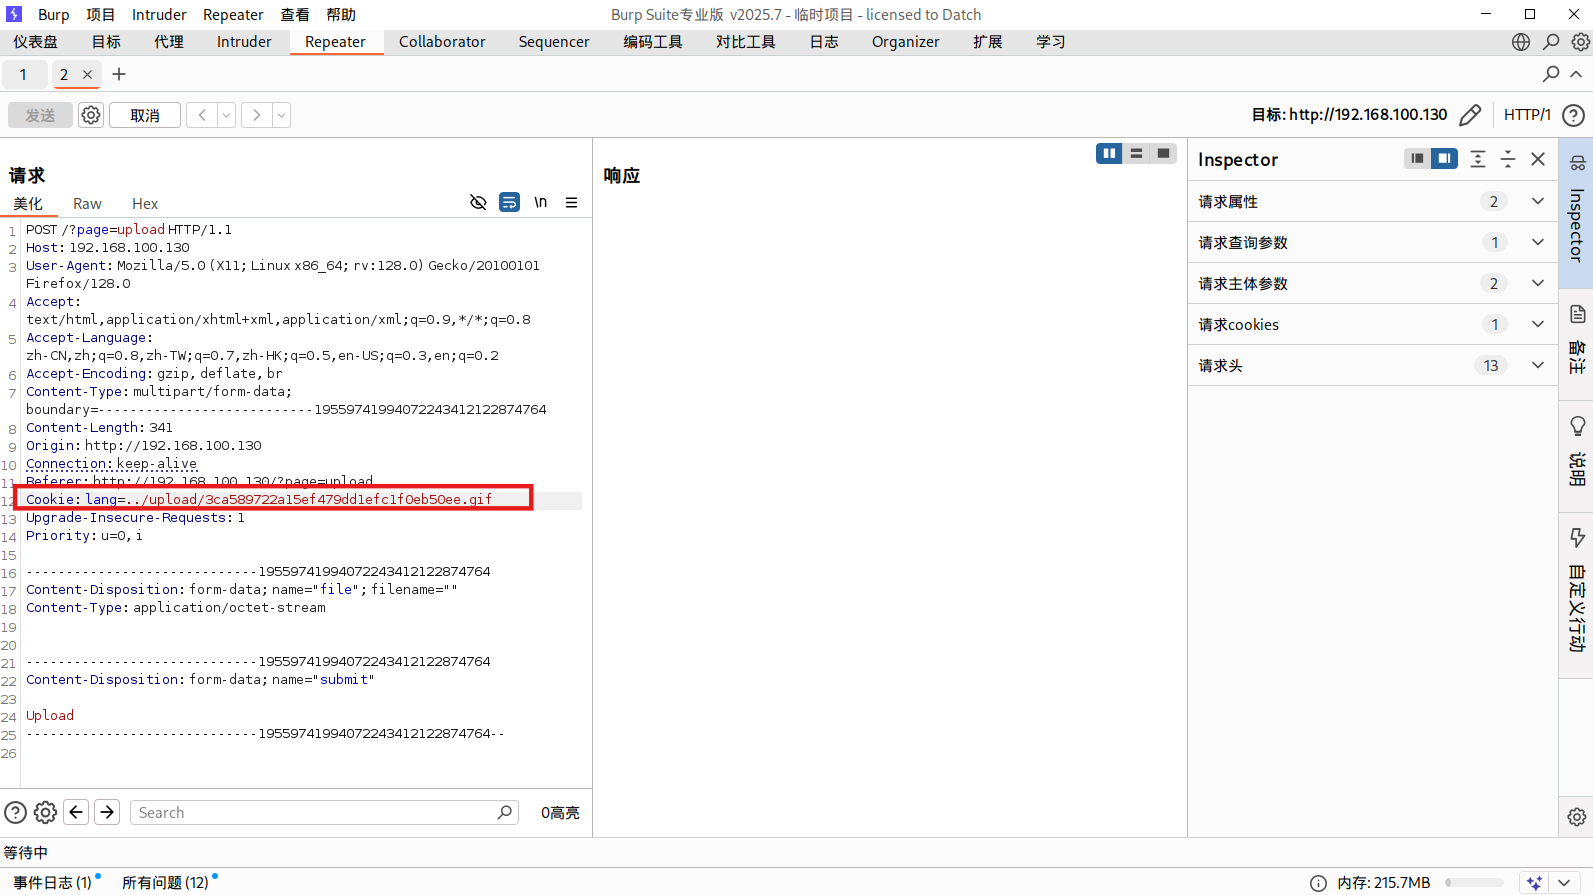Open 事件日志 (1) event log
The height and width of the screenshot is (895, 1593).
pos(52,882)
